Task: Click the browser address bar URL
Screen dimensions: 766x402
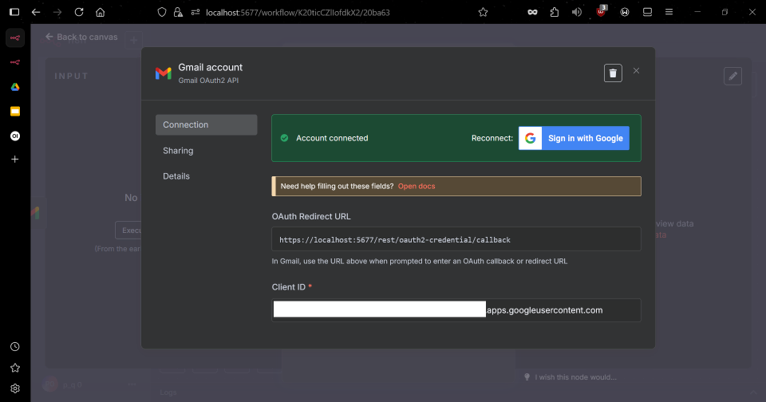Action: click(x=298, y=12)
